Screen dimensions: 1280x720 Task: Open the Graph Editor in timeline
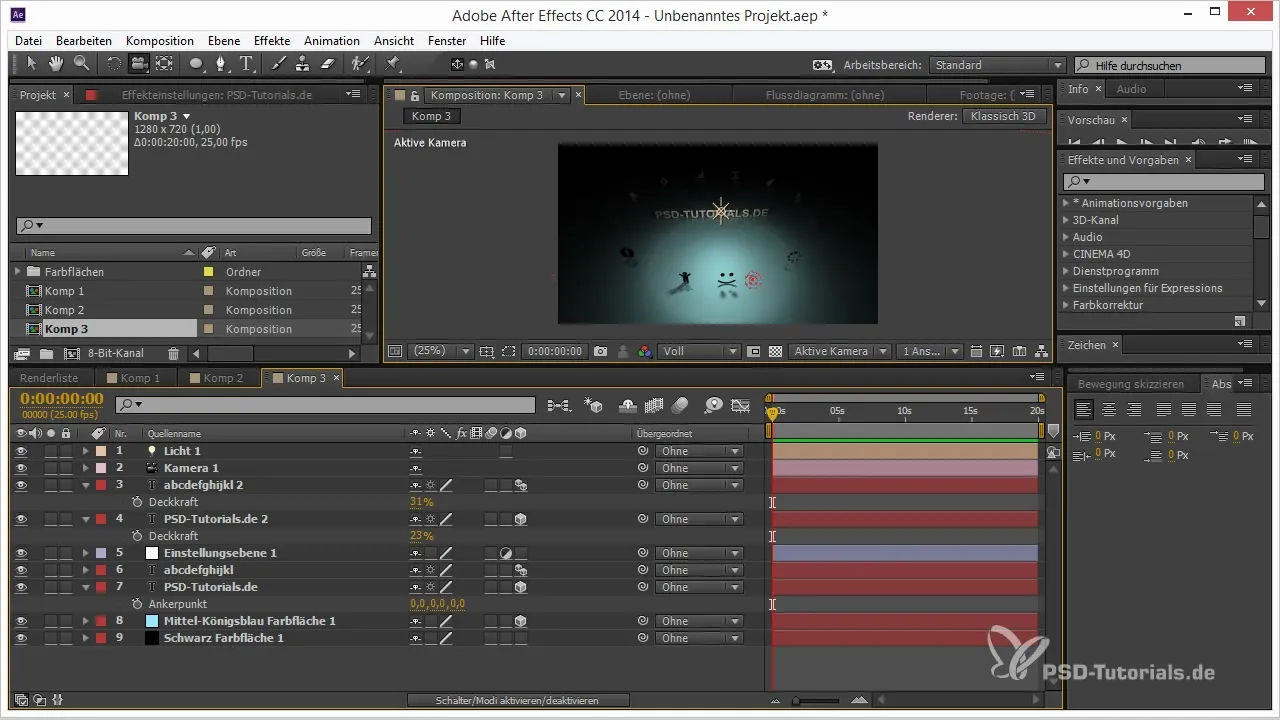741,405
